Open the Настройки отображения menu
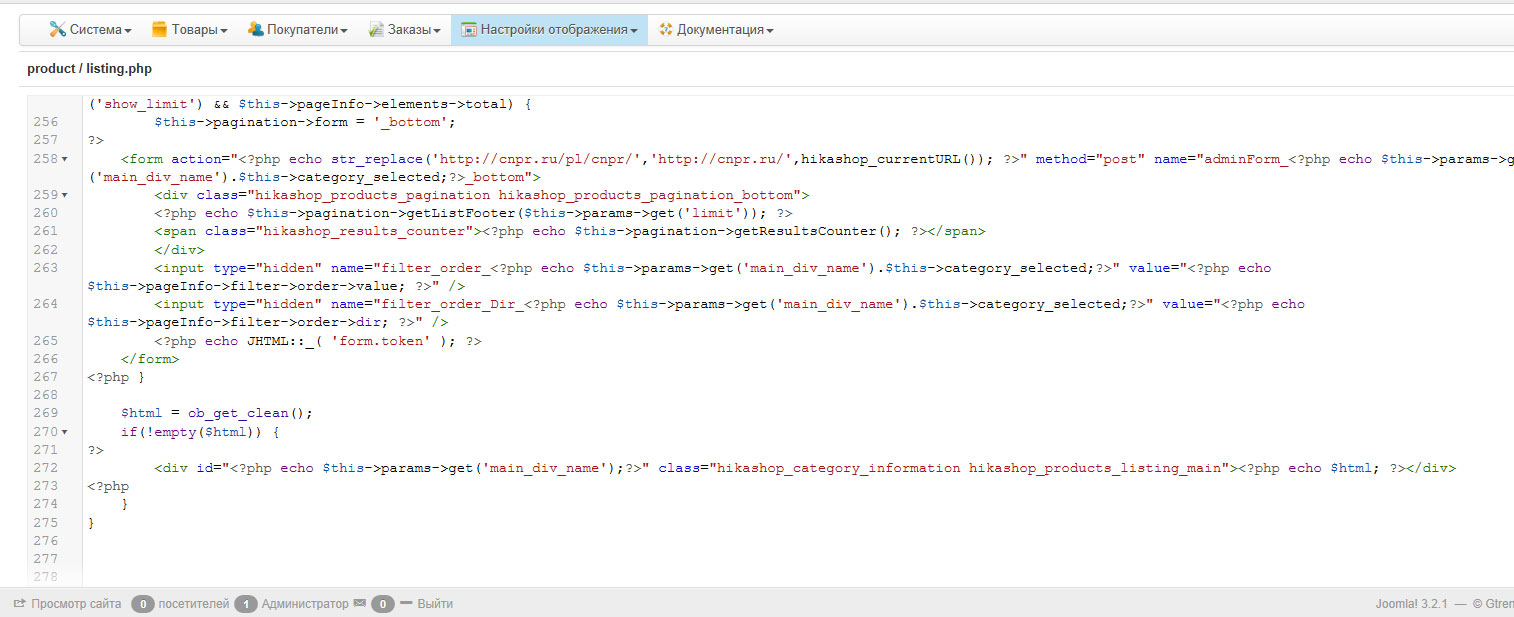Image resolution: width=1514 pixels, height=617 pixels. click(549, 30)
